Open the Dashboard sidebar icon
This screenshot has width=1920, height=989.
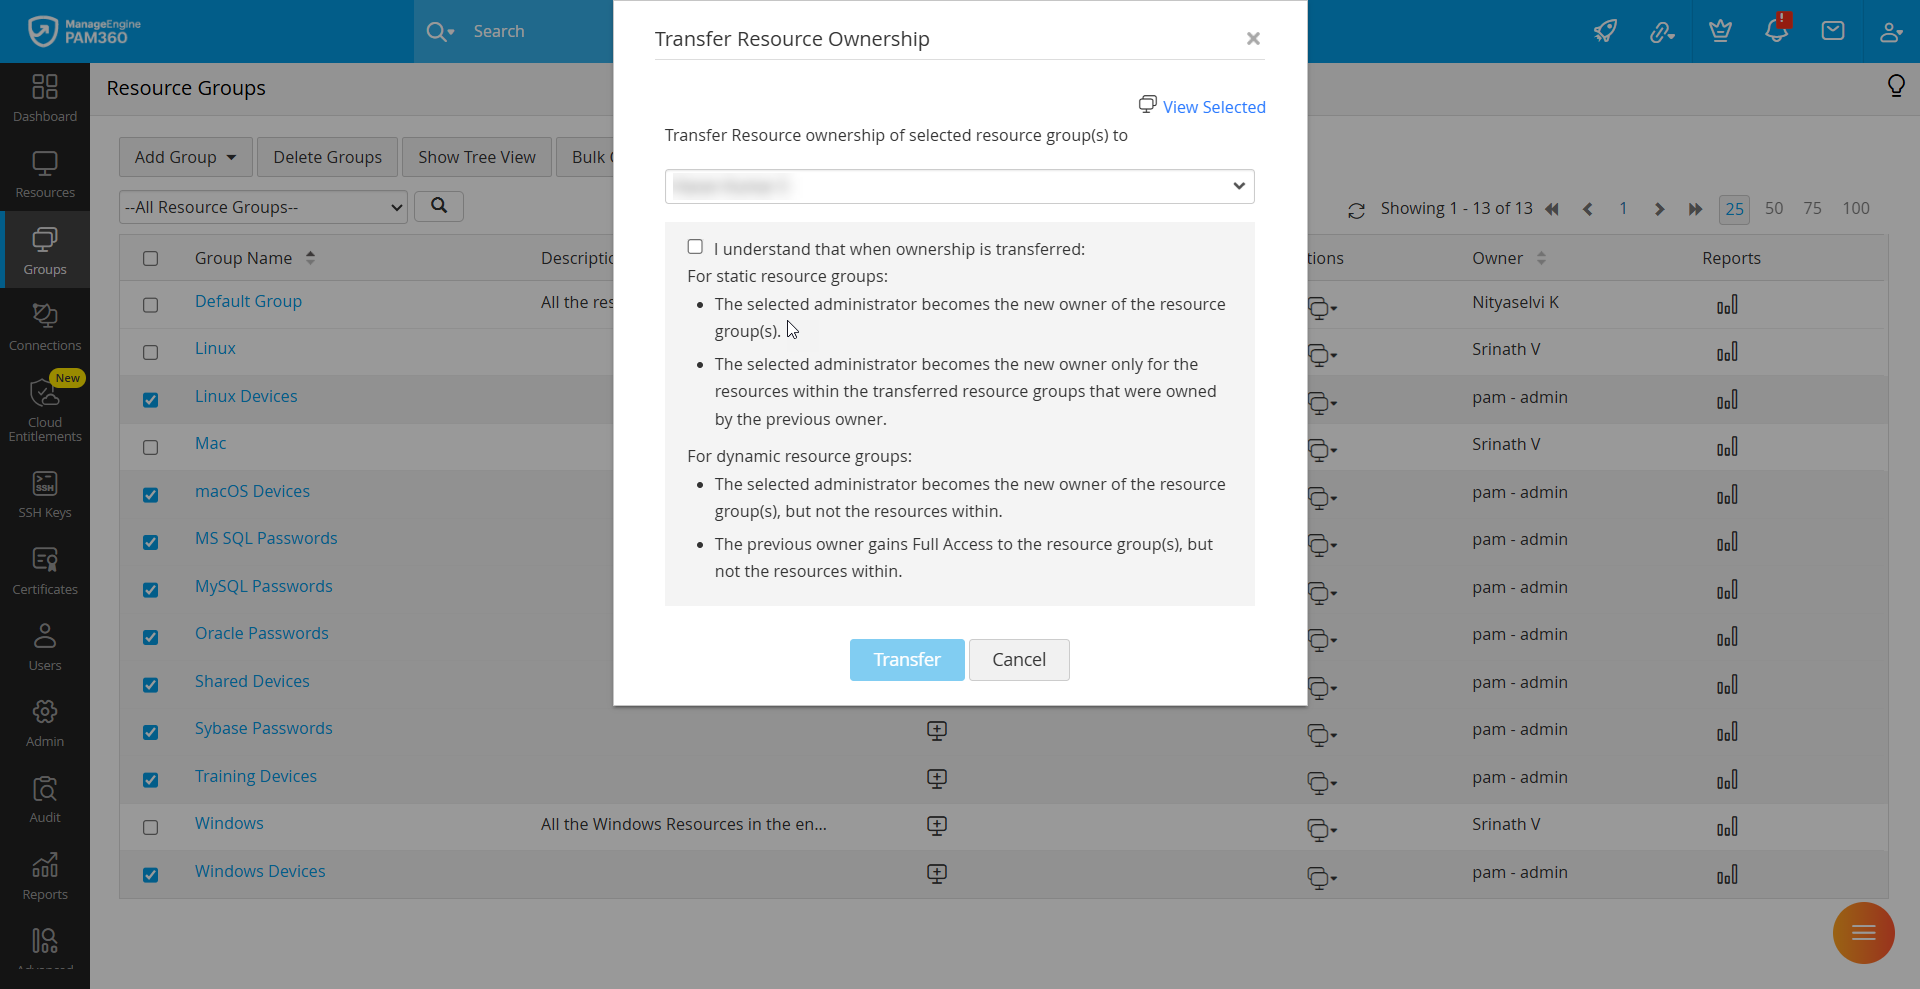tap(45, 98)
